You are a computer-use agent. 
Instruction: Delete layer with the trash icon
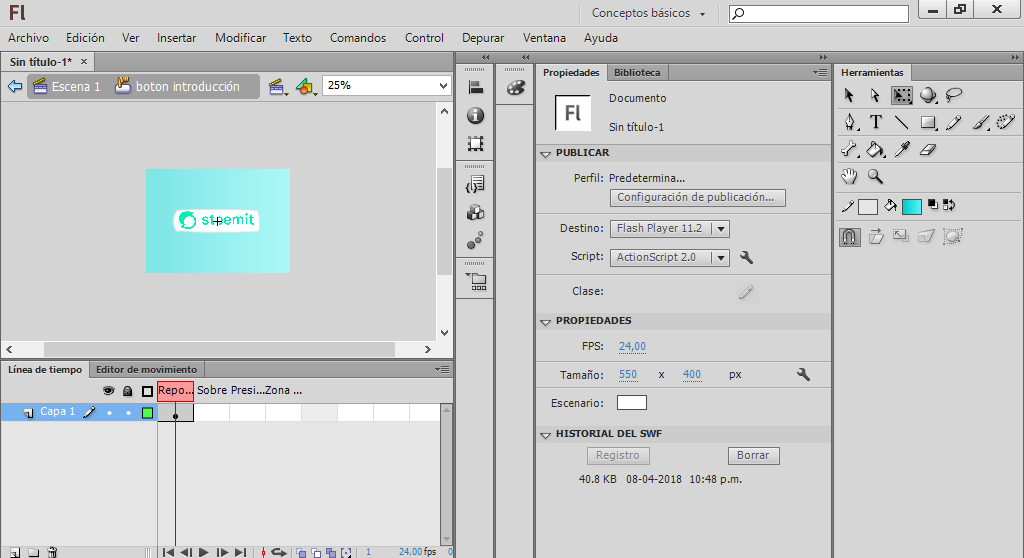pyautogui.click(x=53, y=552)
